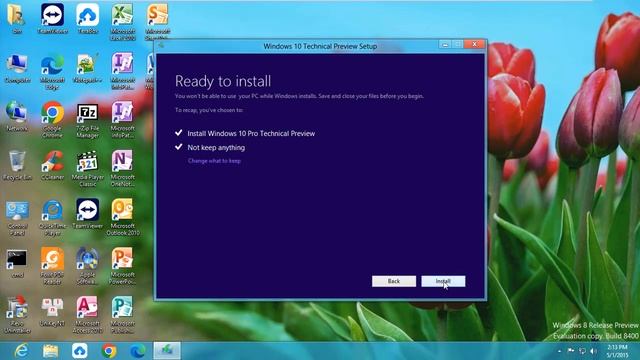Open Media Player Classic shortcut
Viewport: 640px width, 360px height.
(87, 169)
